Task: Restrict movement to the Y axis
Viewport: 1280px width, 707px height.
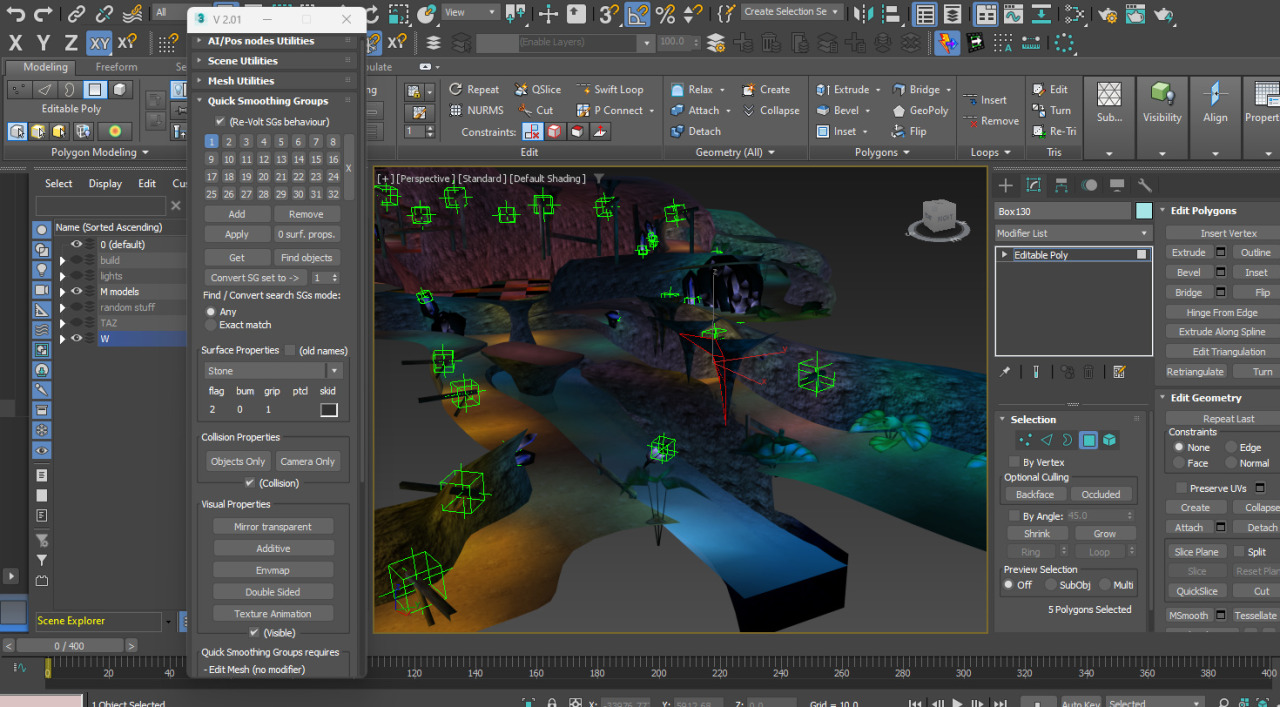Action: click(x=43, y=43)
